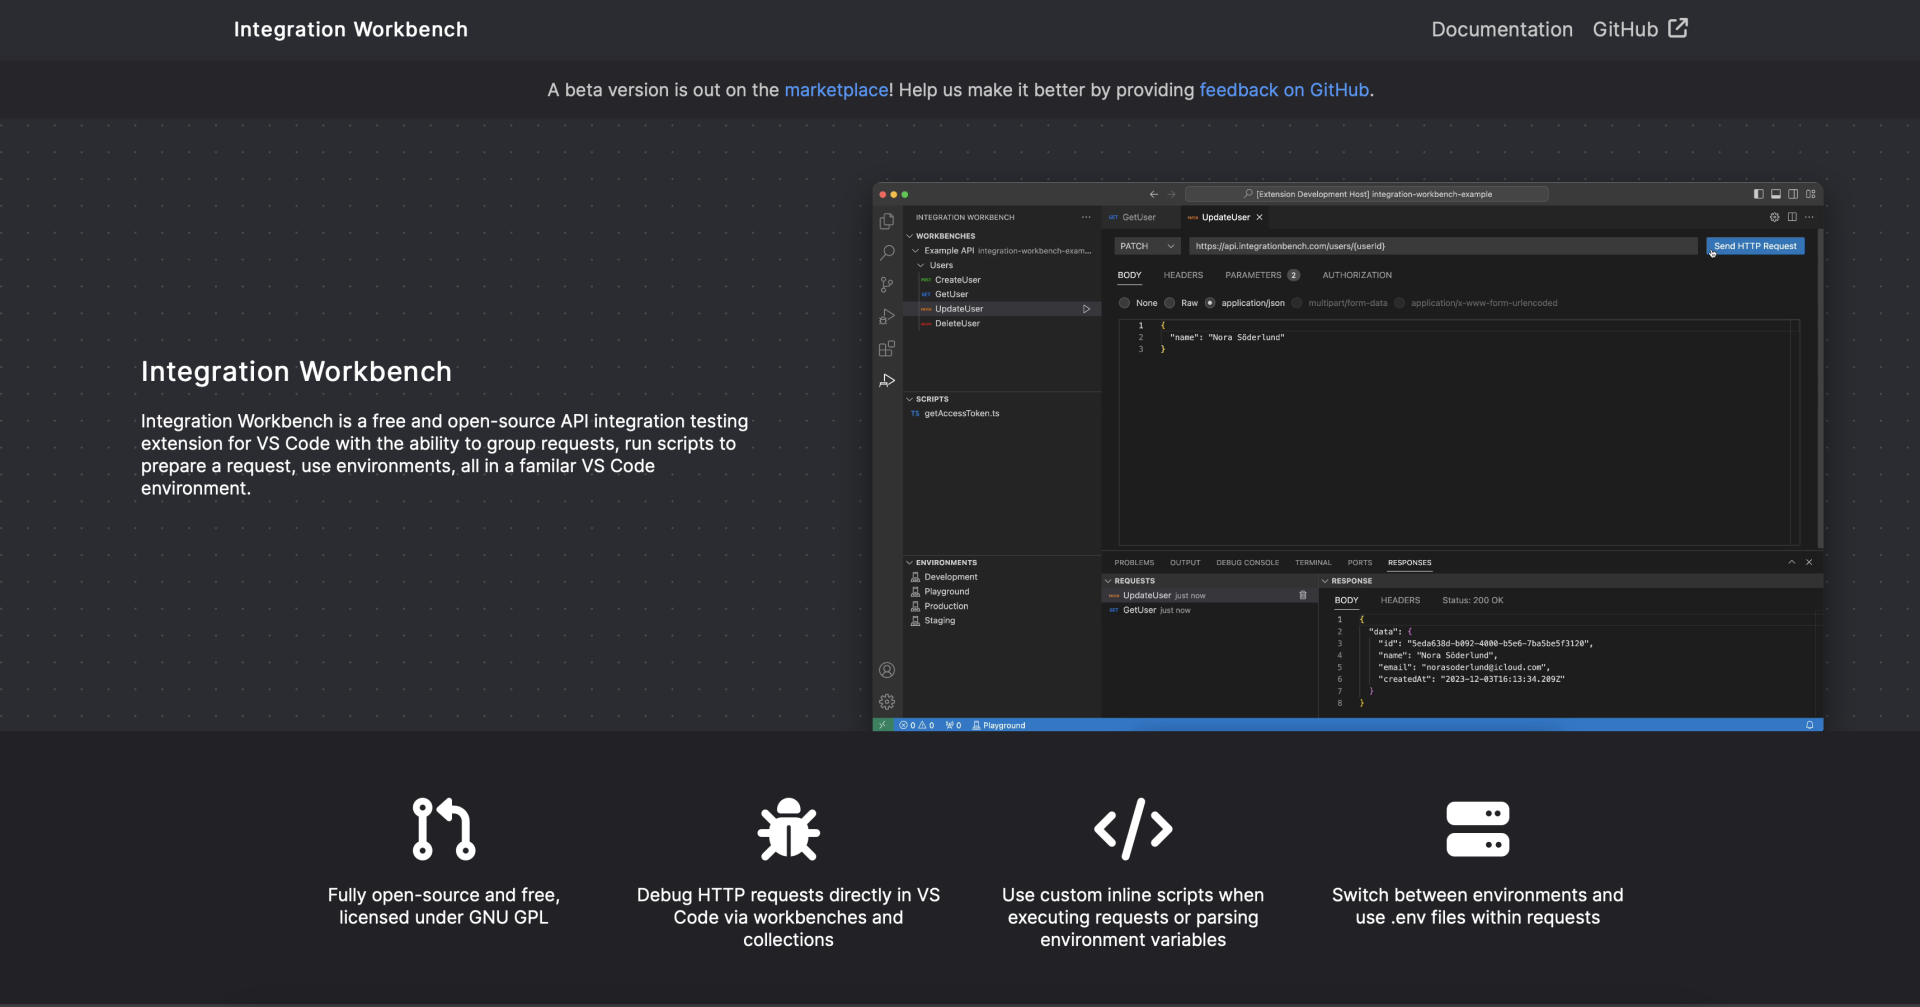The image size is (1920, 1007).
Task: Select the application/json radio button
Action: (1210, 303)
